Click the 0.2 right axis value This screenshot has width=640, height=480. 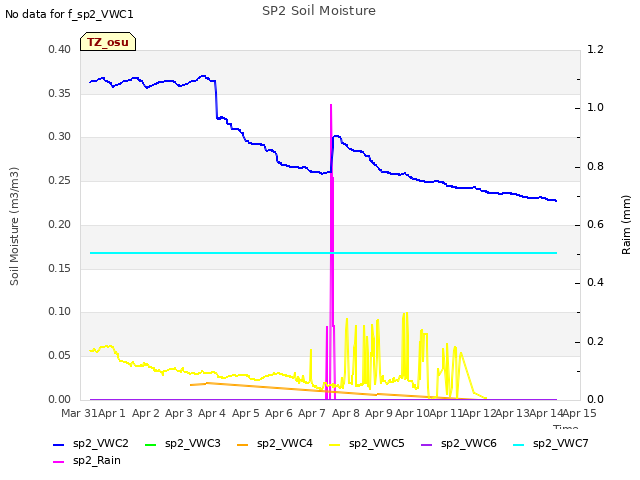click(596, 341)
